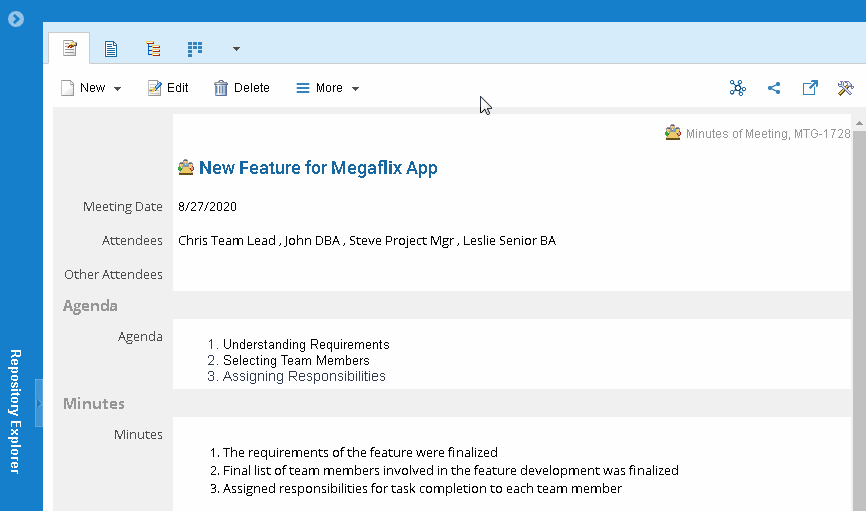Open record in new window icon
This screenshot has height=511, width=866.
[810, 88]
